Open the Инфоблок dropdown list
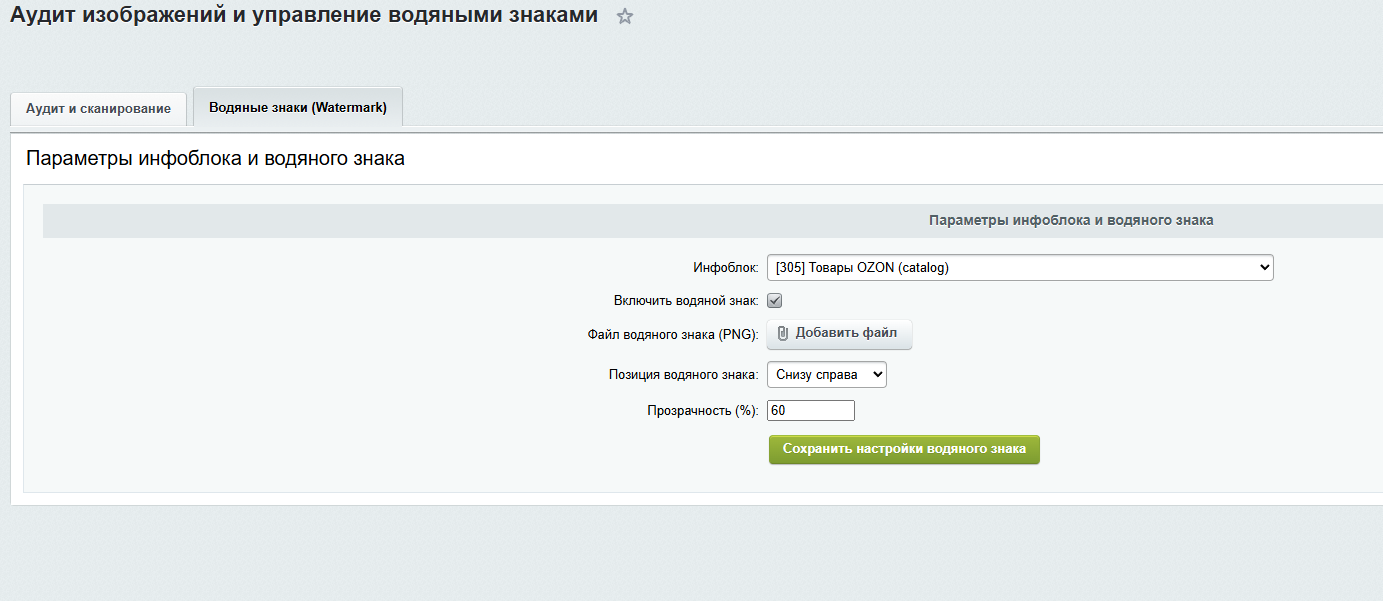The image size is (1383, 601). (x=1020, y=267)
